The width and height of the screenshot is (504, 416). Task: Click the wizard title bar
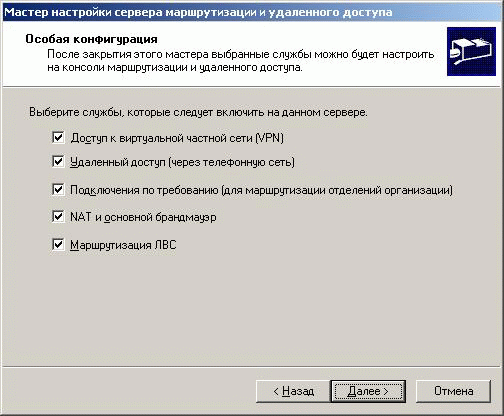coord(252,12)
